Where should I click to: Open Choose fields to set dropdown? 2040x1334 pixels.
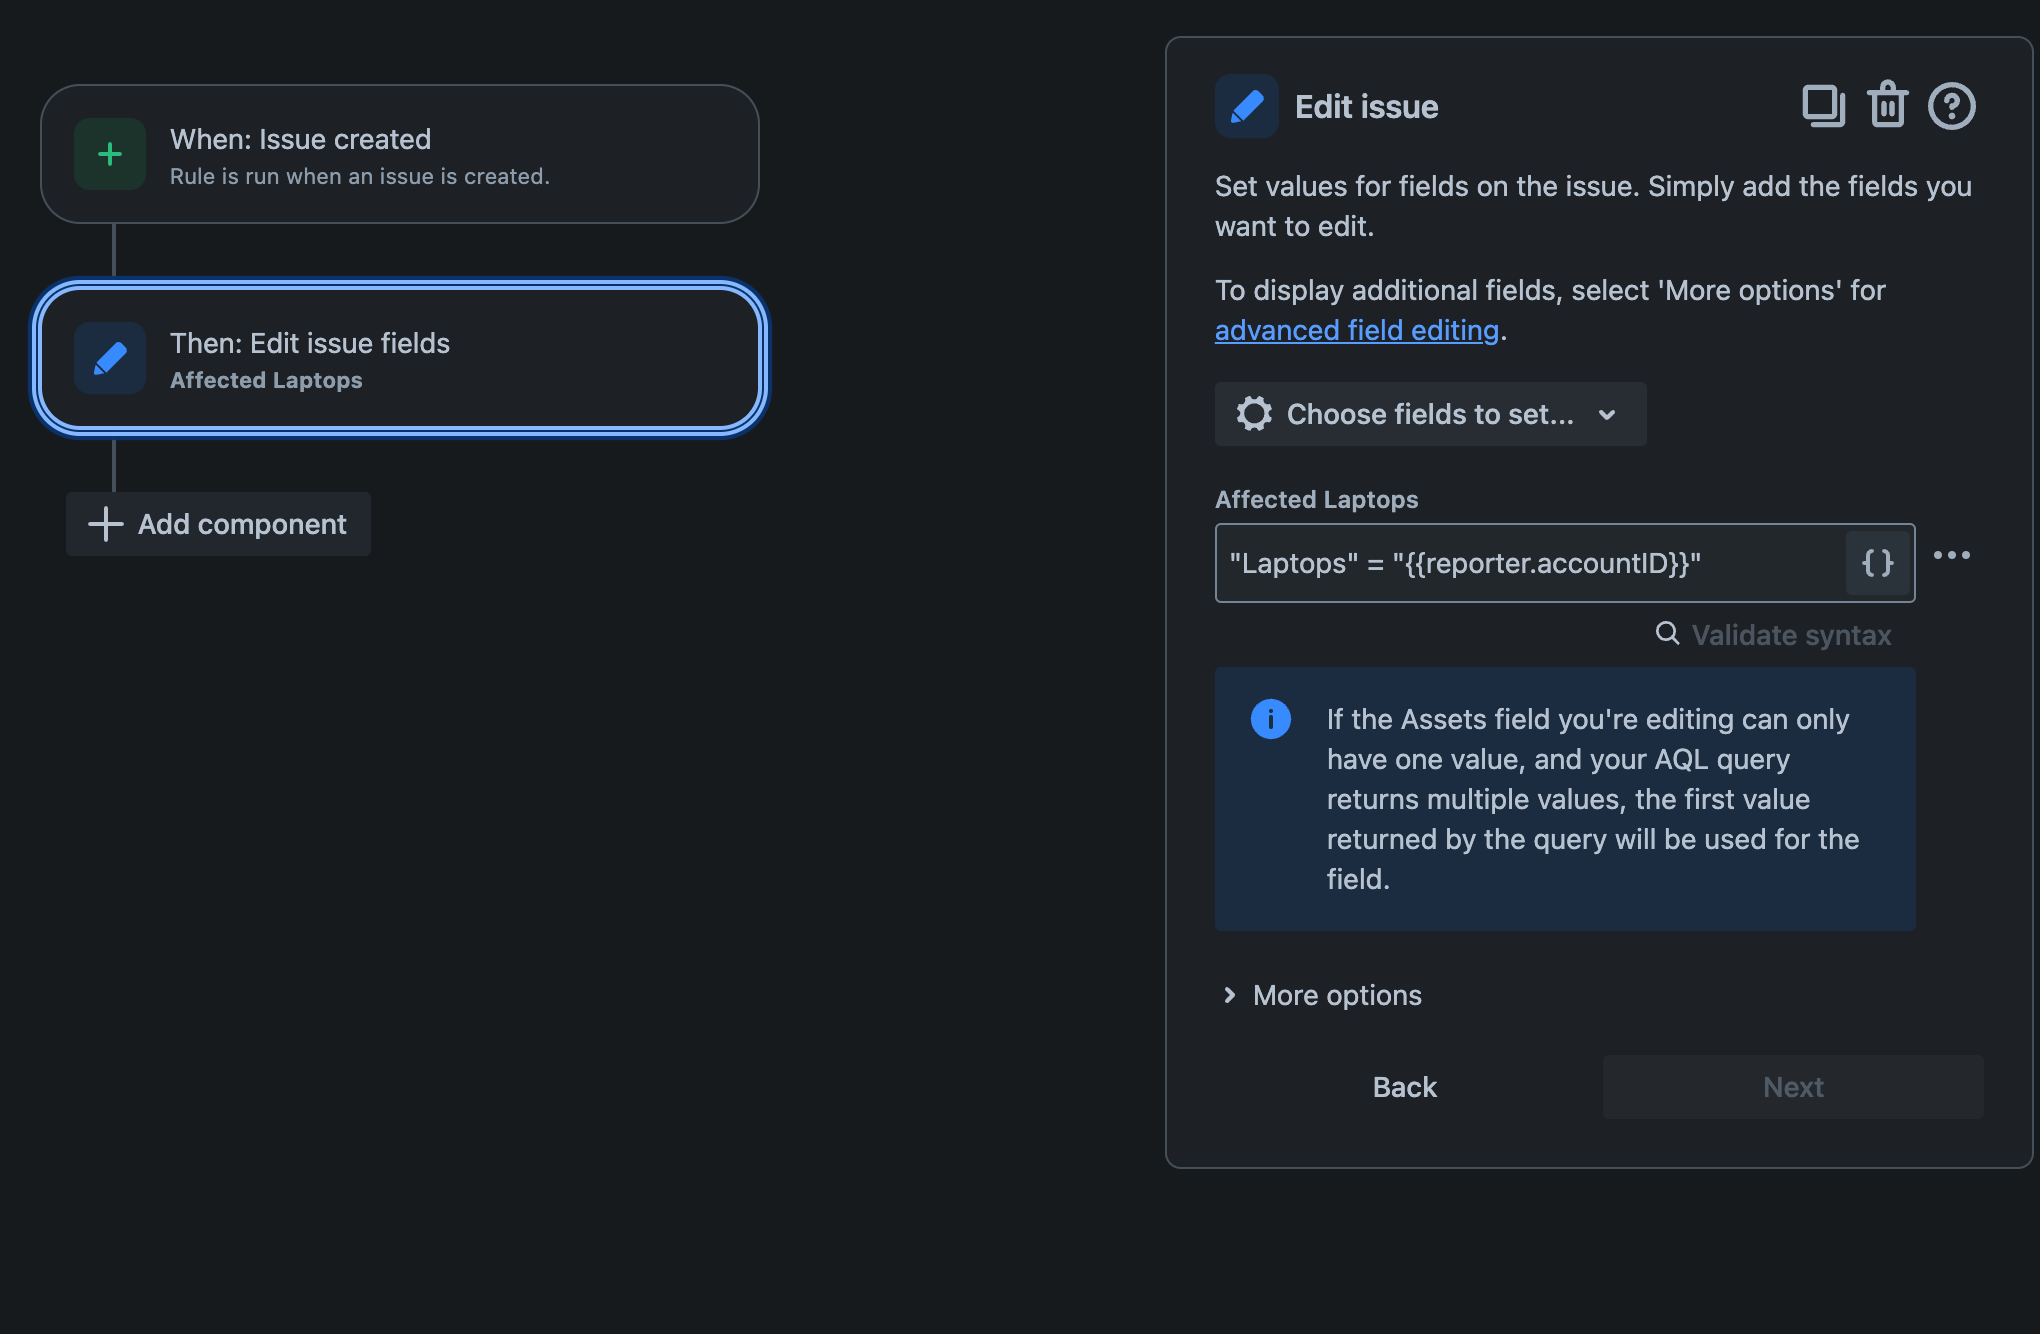[1429, 414]
